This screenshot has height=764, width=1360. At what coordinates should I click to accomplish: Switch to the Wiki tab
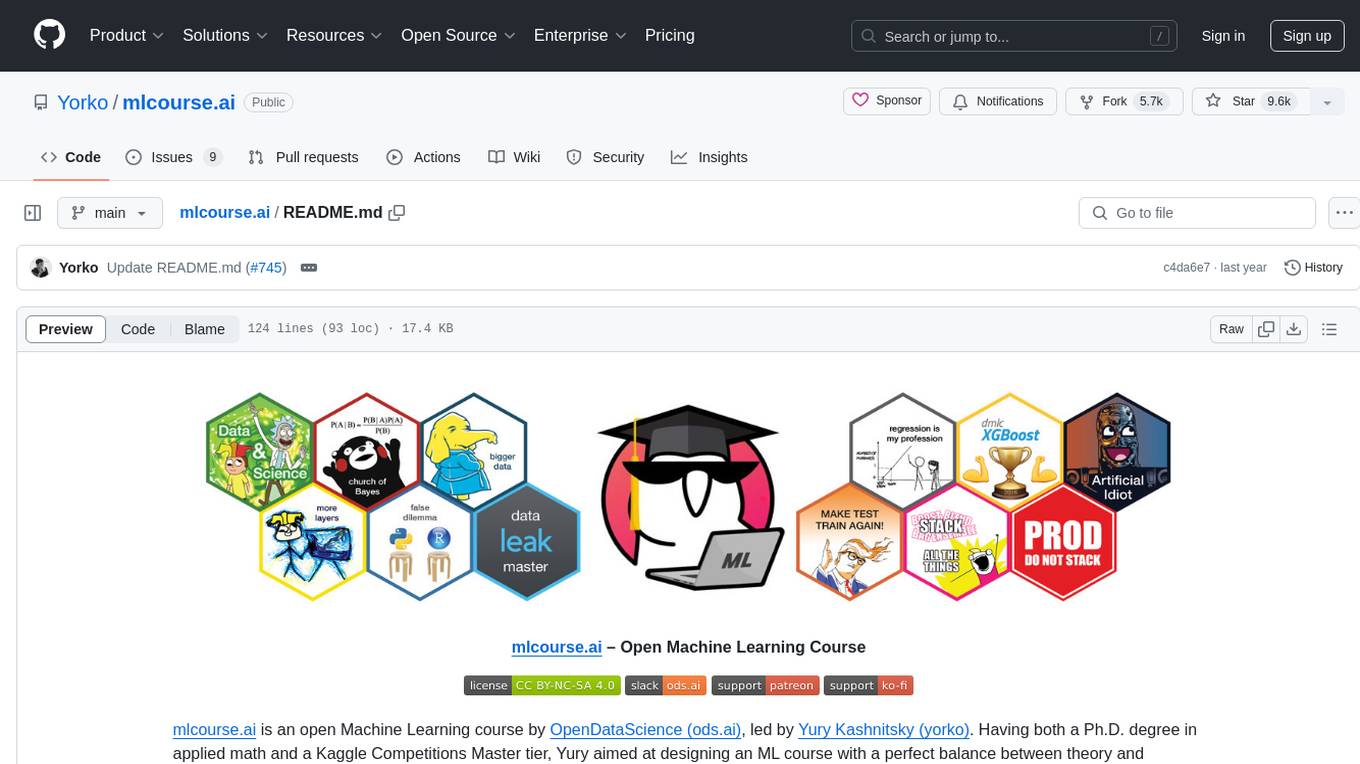[x=514, y=157]
